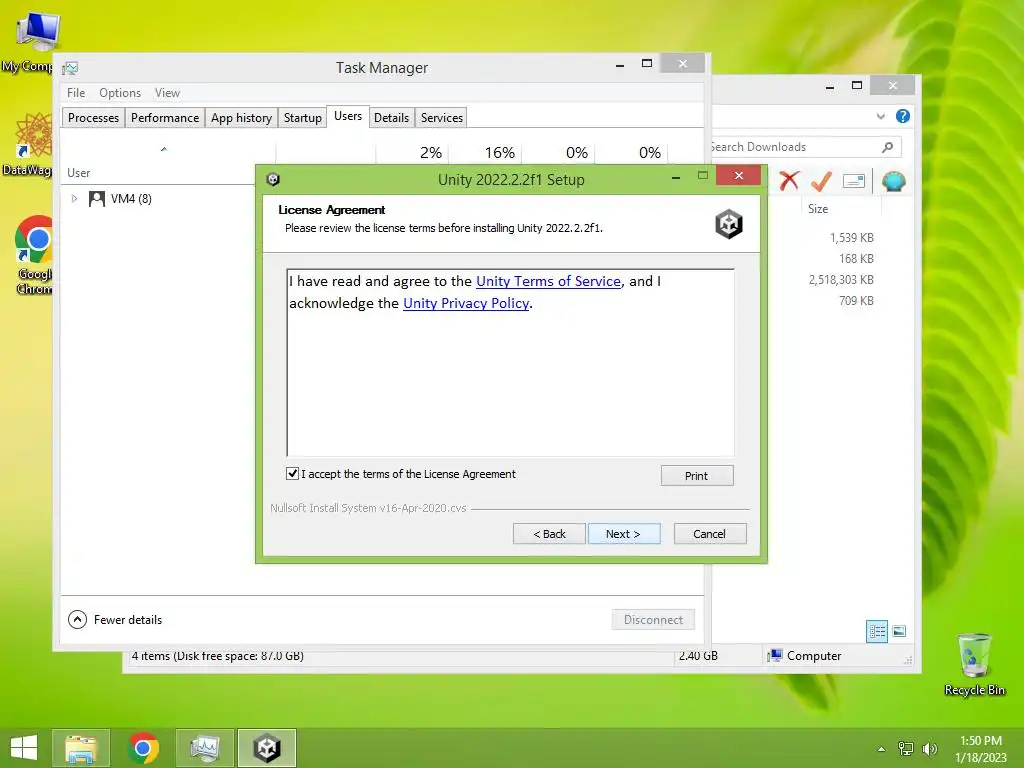Select the 709 KB file row
Image resolution: width=1024 pixels, height=768 pixels.
pos(856,300)
